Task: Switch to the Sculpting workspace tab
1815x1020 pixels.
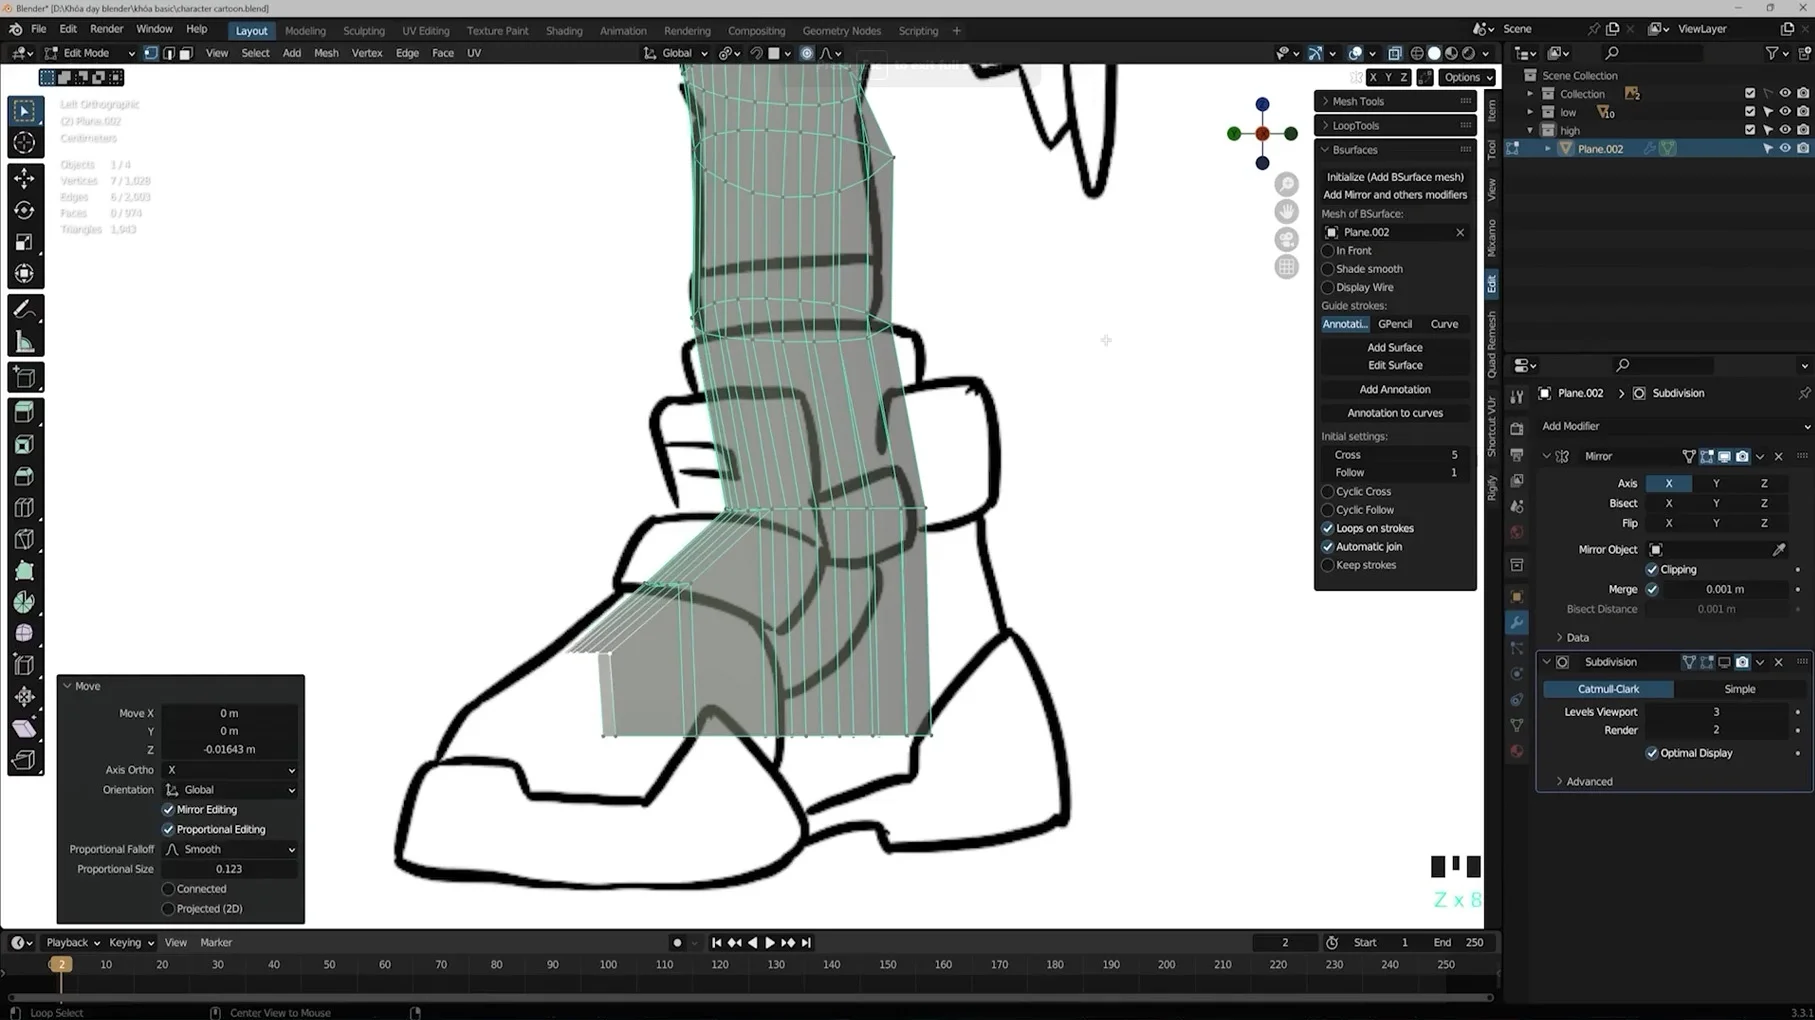Action: [364, 31]
